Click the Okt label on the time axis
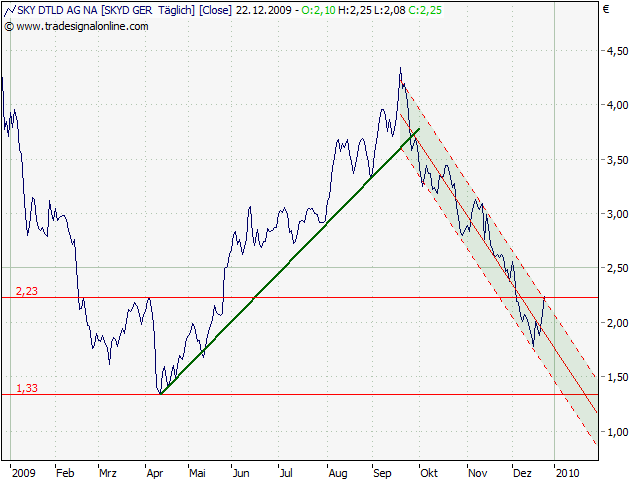The image size is (640, 480). (429, 471)
